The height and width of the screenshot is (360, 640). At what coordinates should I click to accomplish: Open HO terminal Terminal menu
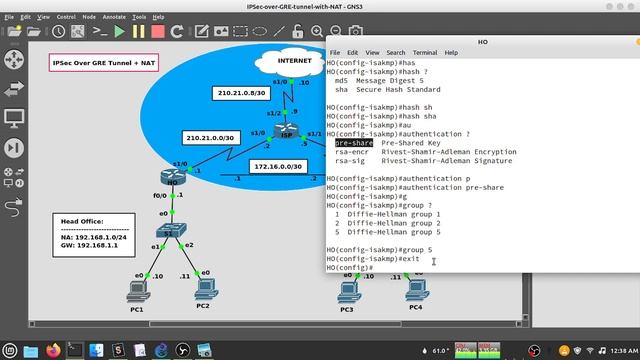tap(425, 53)
